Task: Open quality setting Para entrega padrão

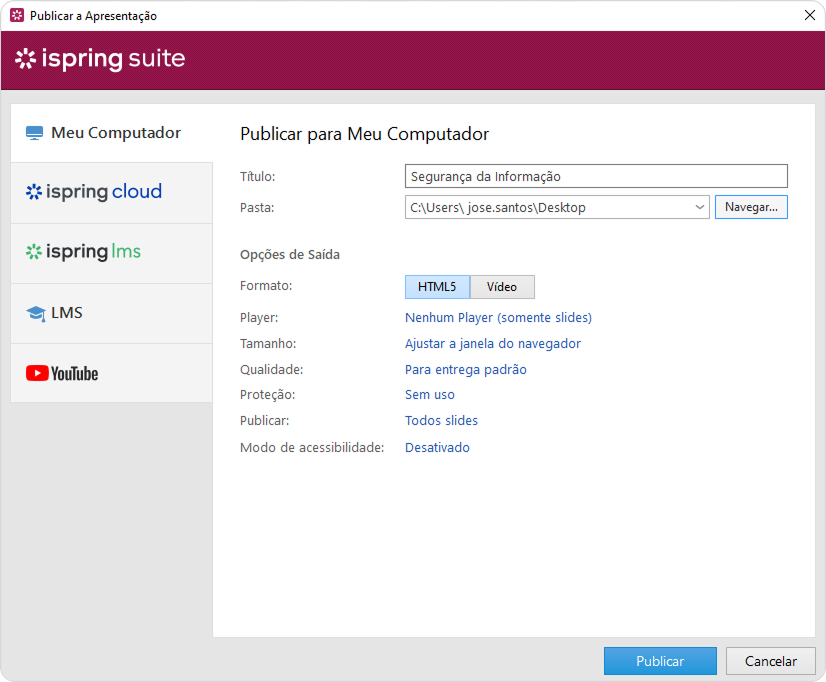Action: click(465, 370)
